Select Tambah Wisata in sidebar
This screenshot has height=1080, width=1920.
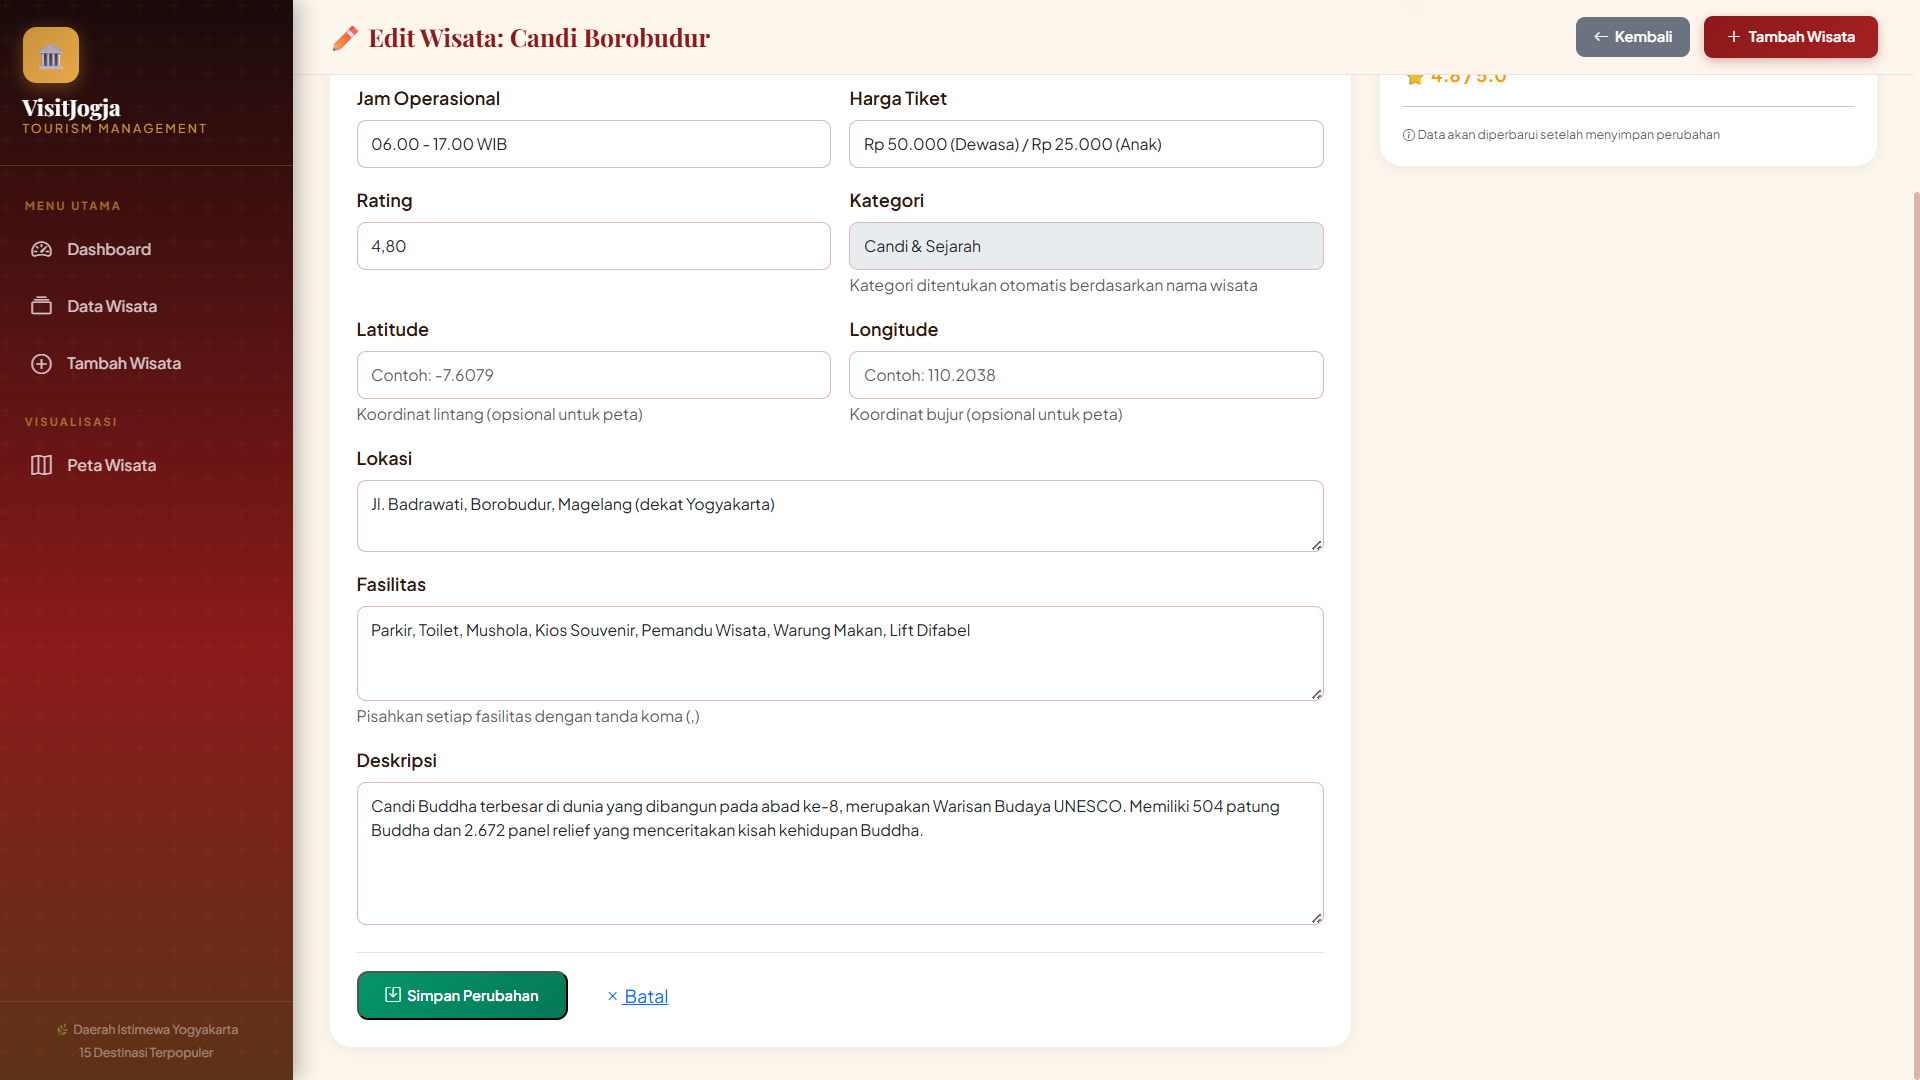[146, 364]
